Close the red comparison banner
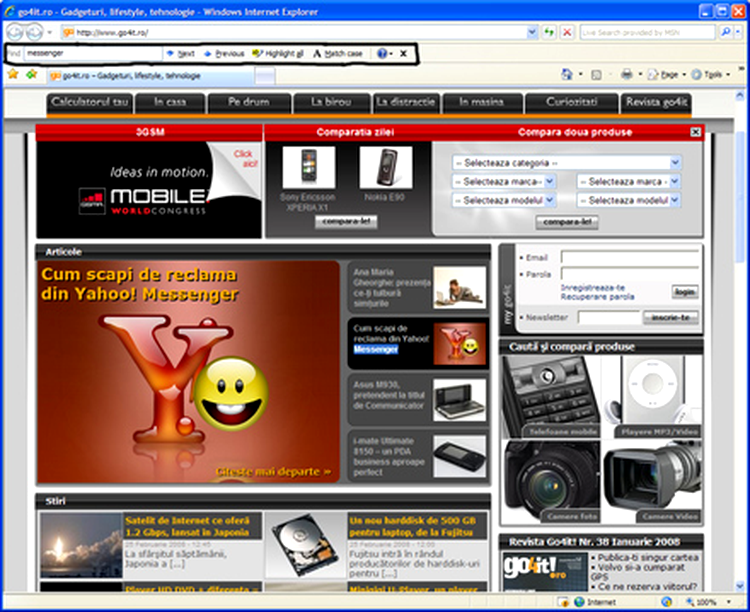The height and width of the screenshot is (612, 750). coord(695,132)
